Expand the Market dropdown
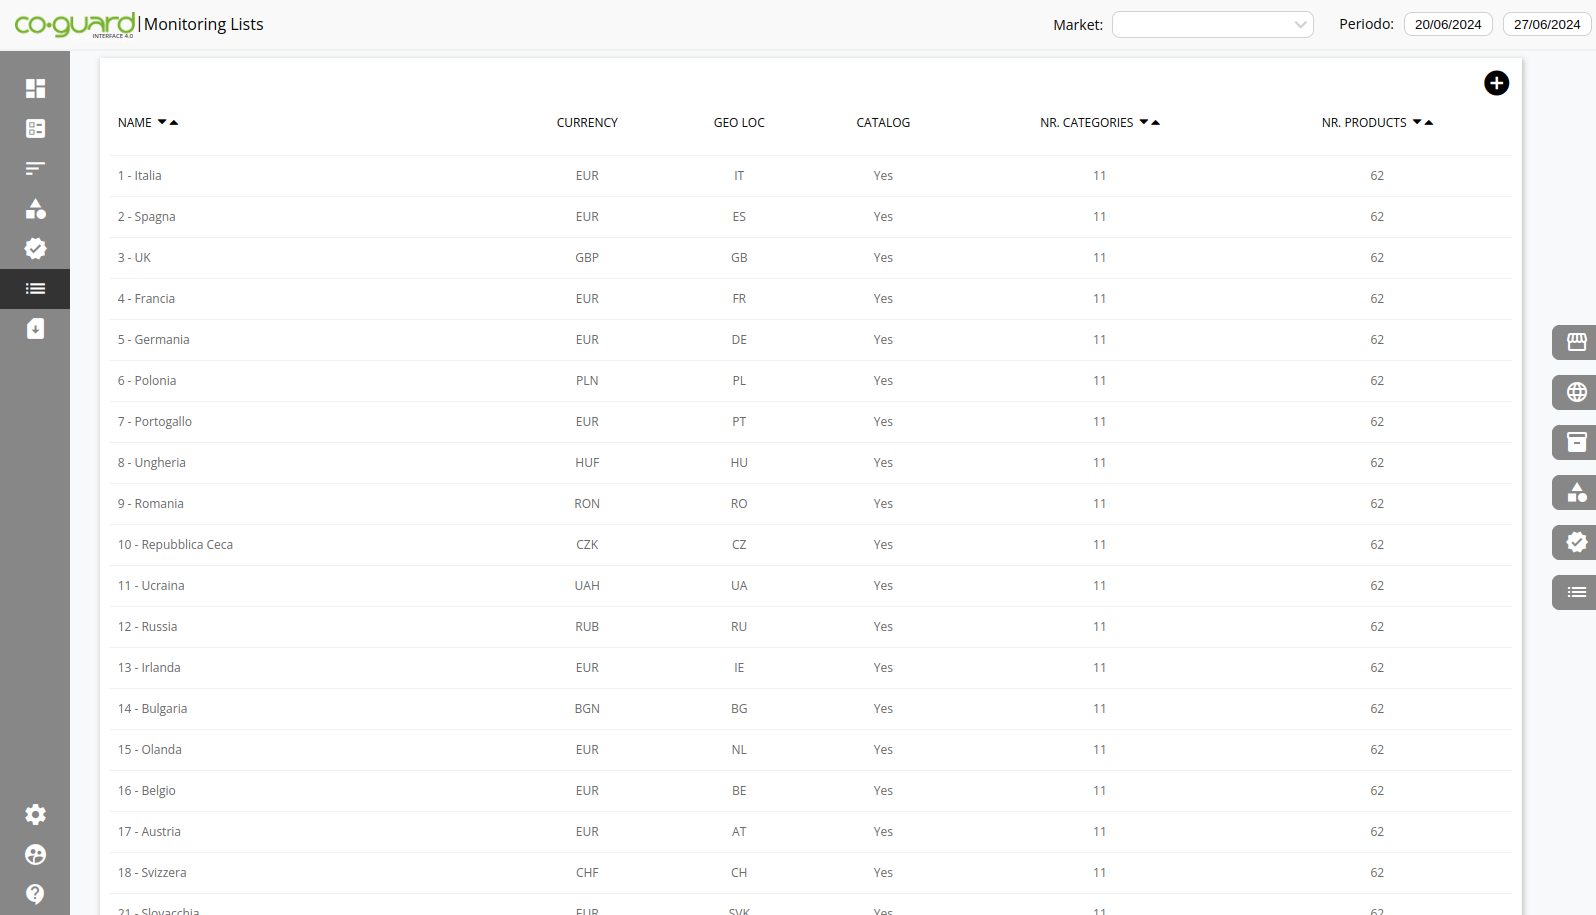The width and height of the screenshot is (1596, 915). [1212, 24]
